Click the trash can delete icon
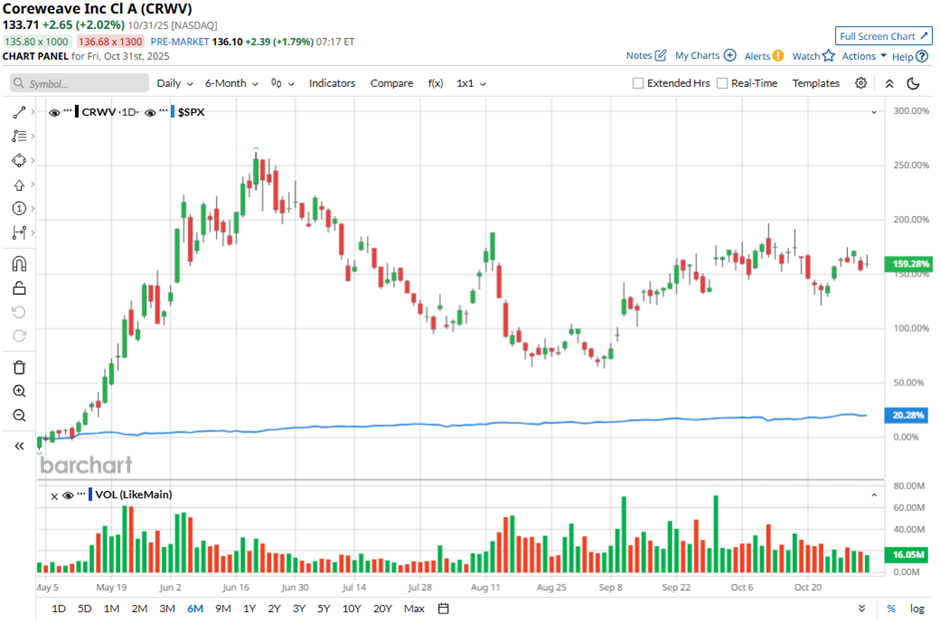940x633 pixels. (19, 367)
